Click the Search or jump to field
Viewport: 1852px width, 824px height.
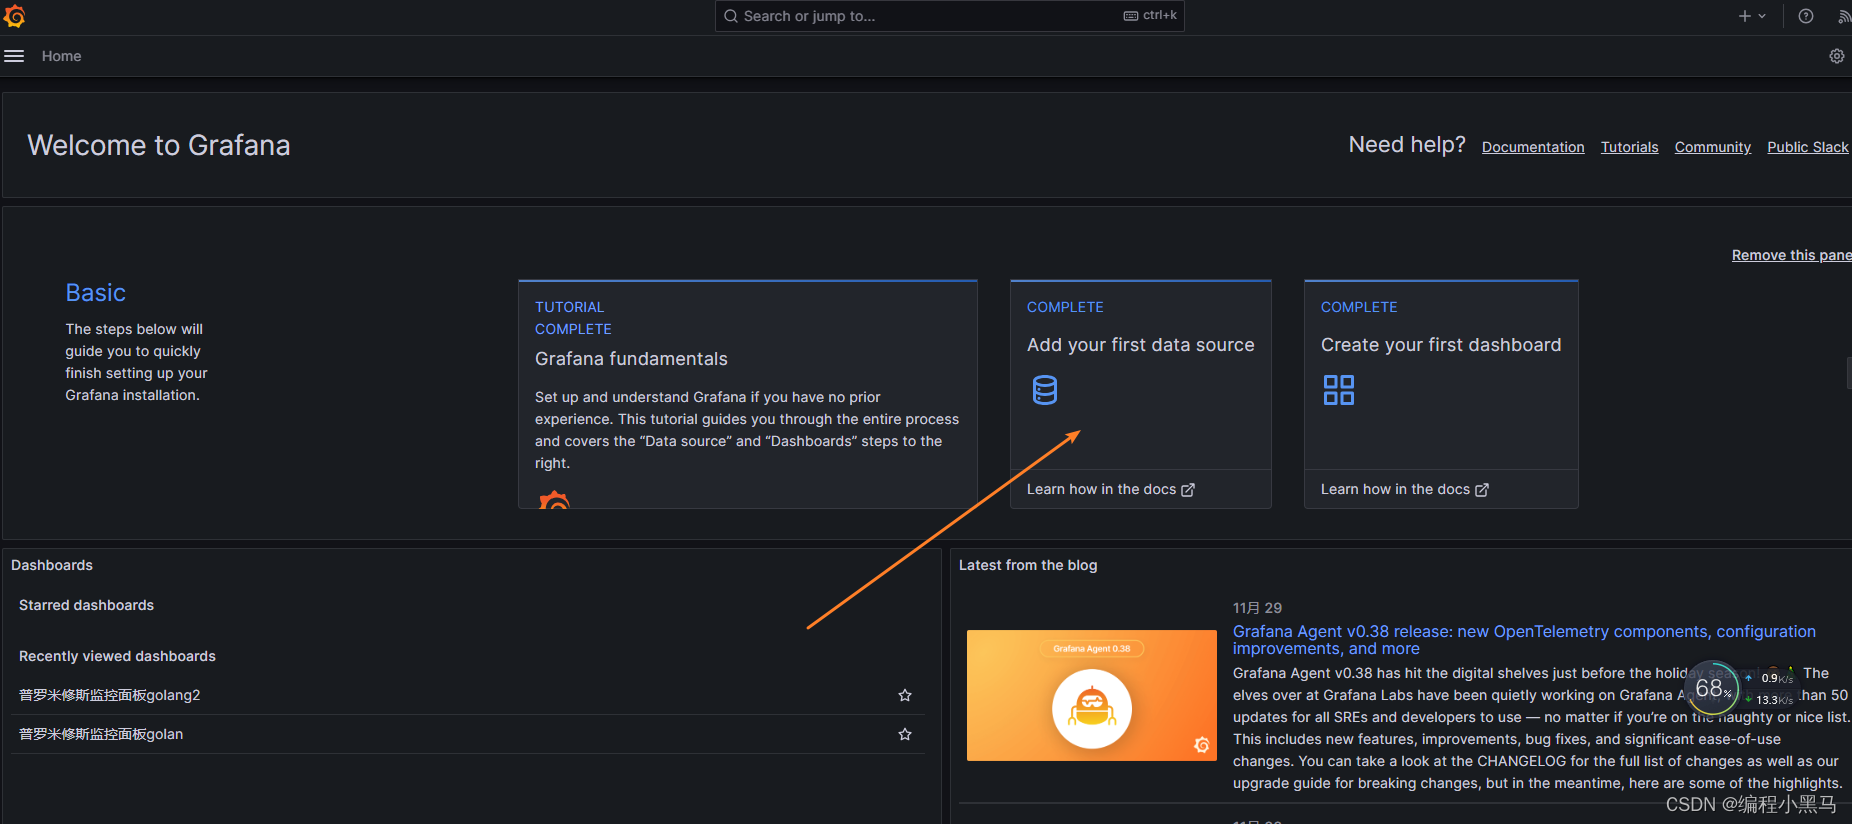click(x=949, y=16)
